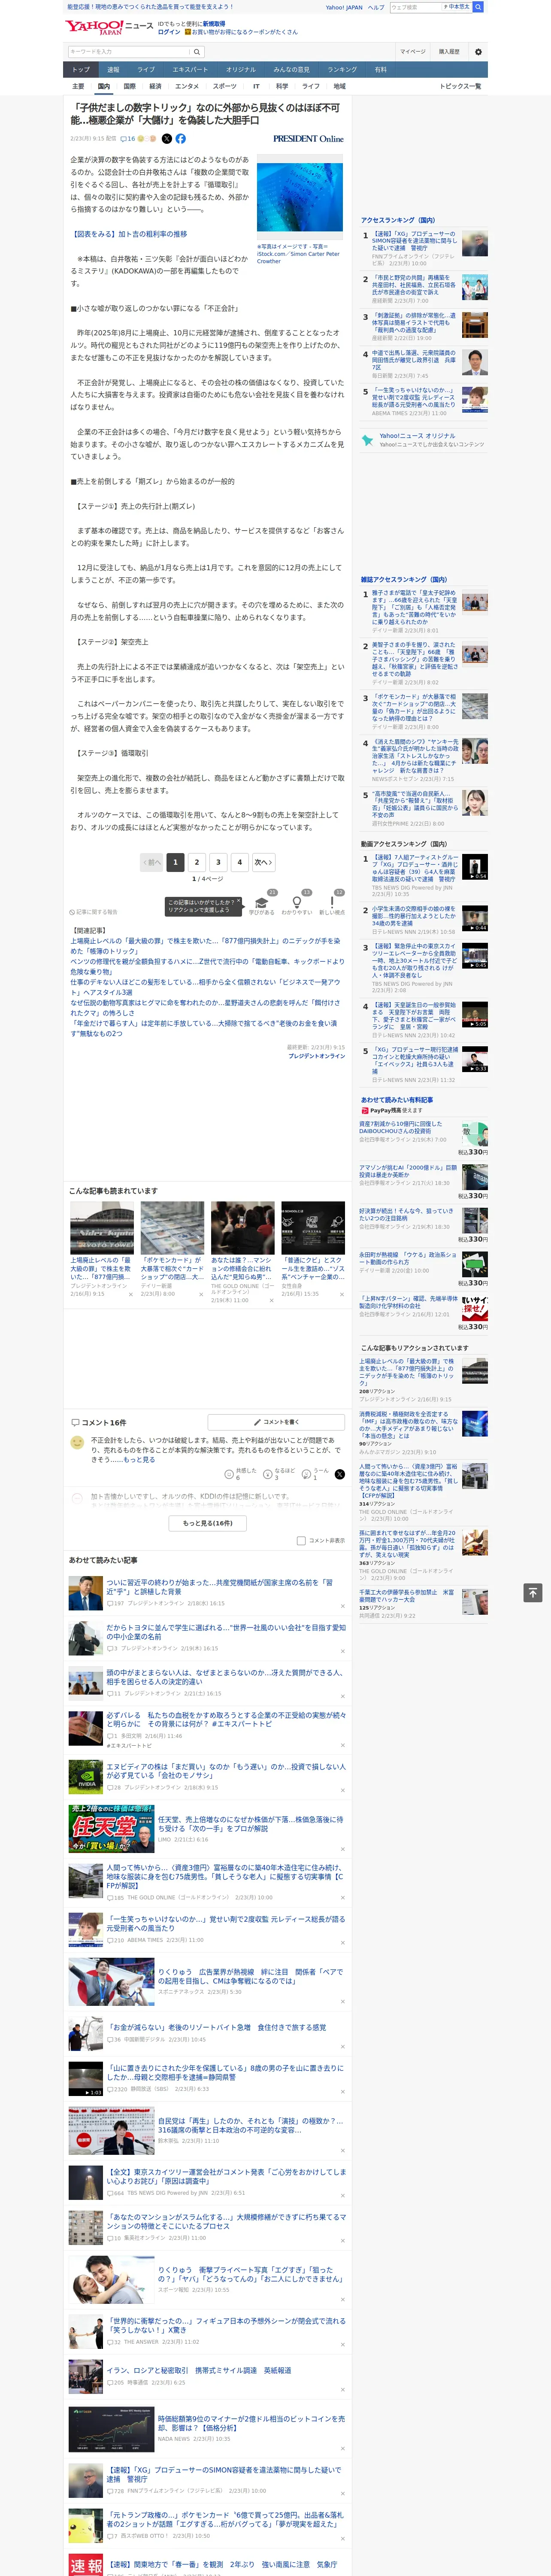This screenshot has height=2576, width=551.
Task: React with わかりやすい lightbulb icon
Action: pos(297,902)
